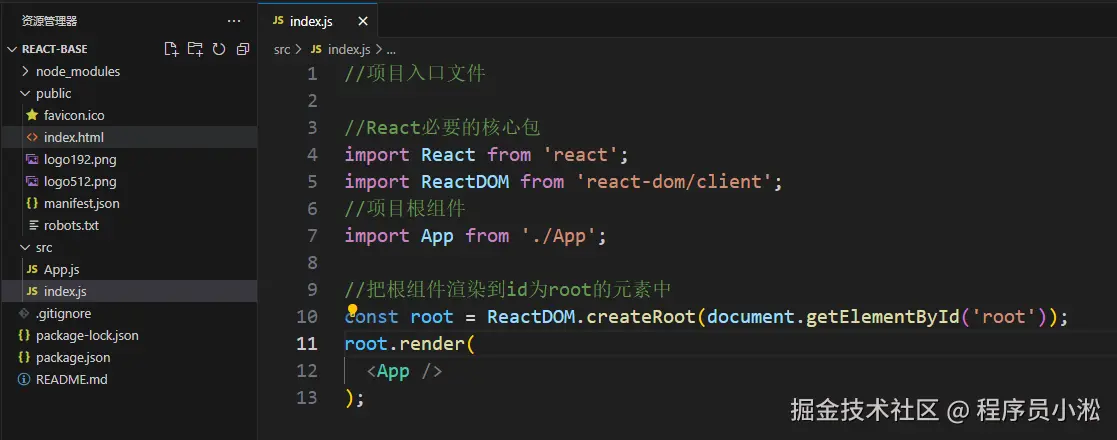Collapse all folders in explorer
Viewport: 1117px width, 440px height.
pyautogui.click(x=244, y=49)
